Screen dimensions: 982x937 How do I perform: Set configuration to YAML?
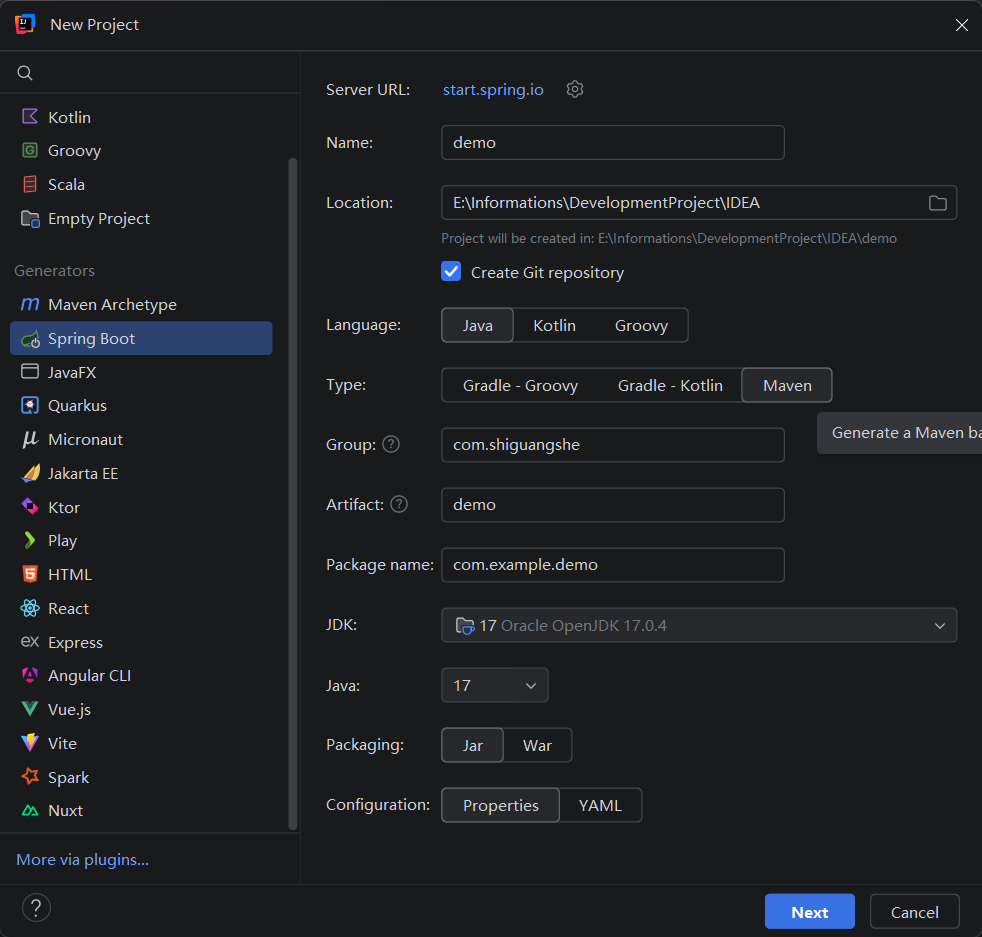(x=600, y=805)
